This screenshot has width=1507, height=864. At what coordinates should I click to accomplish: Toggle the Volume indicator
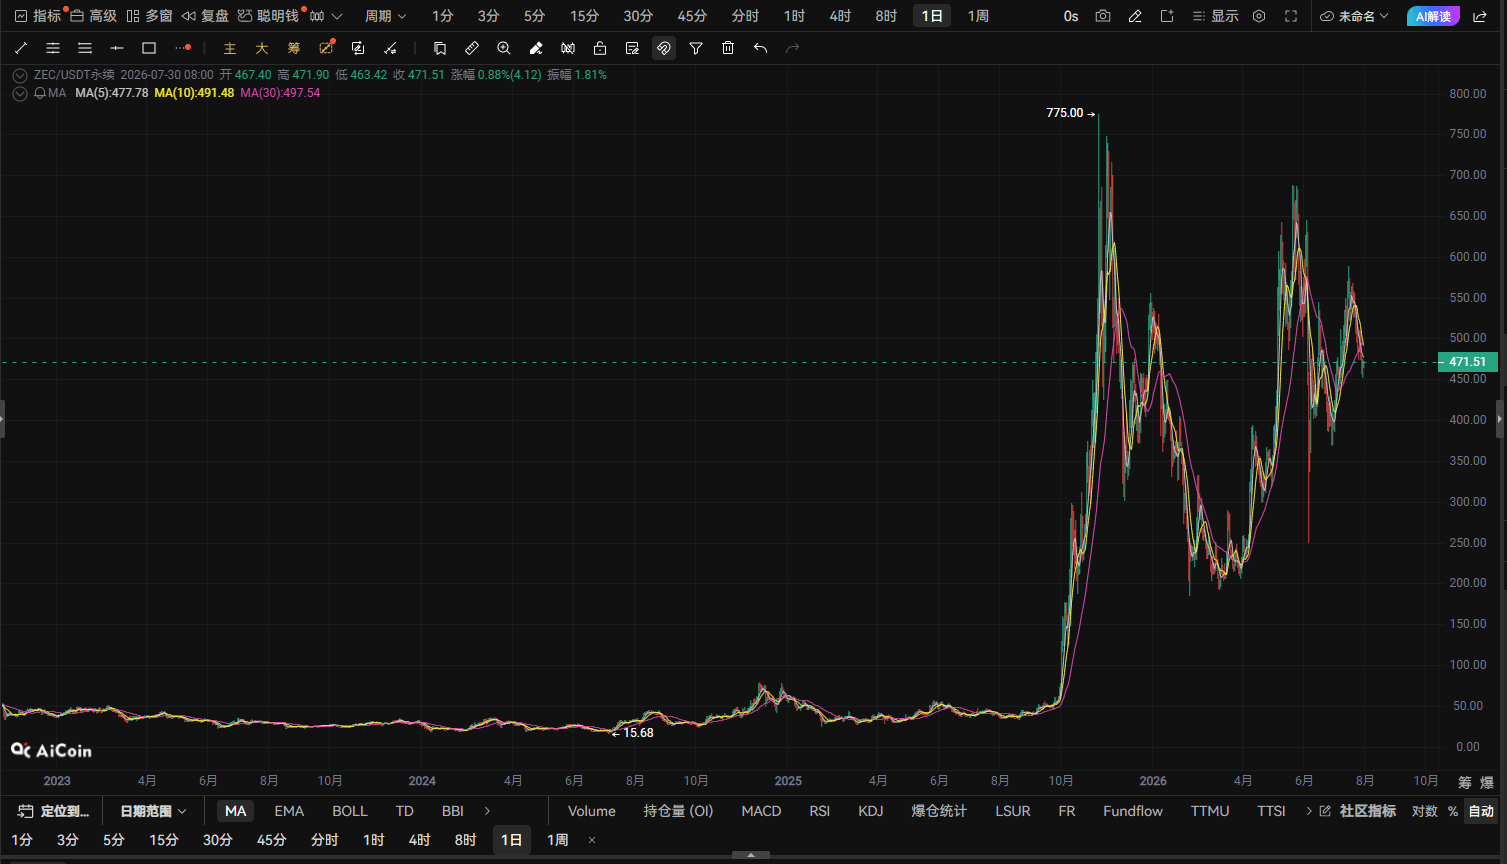pyautogui.click(x=592, y=811)
